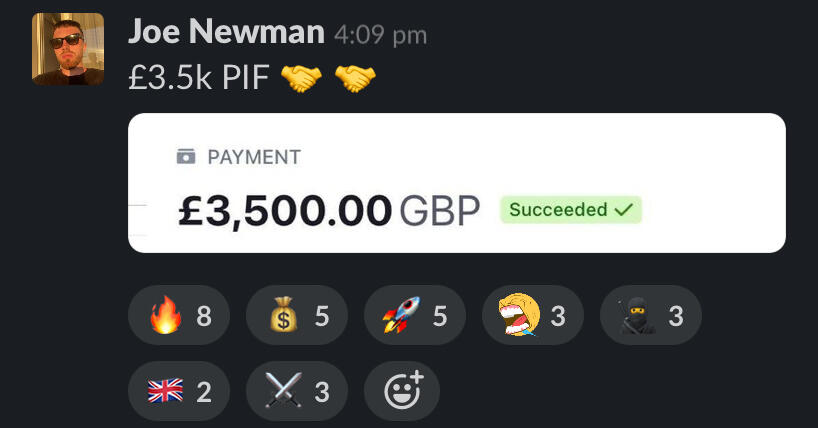Click the checkmark inside Succeeded badge

coord(623,210)
